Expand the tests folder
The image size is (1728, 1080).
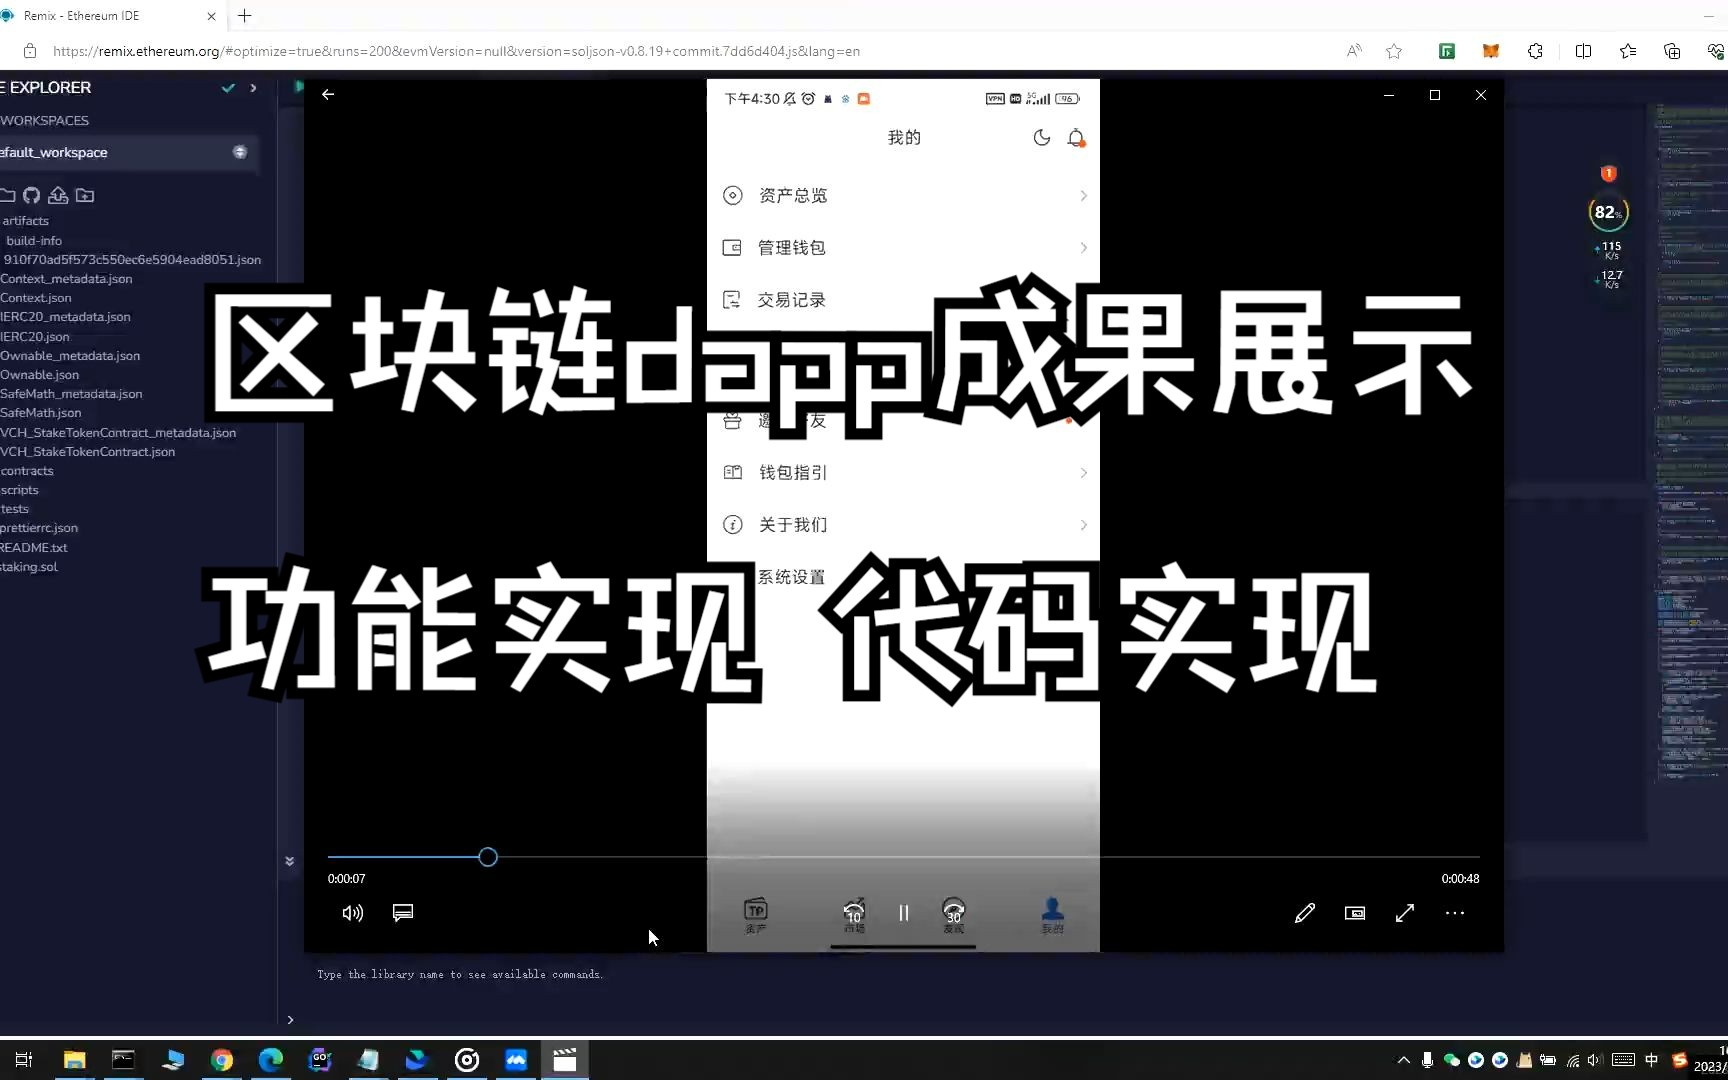point(14,509)
